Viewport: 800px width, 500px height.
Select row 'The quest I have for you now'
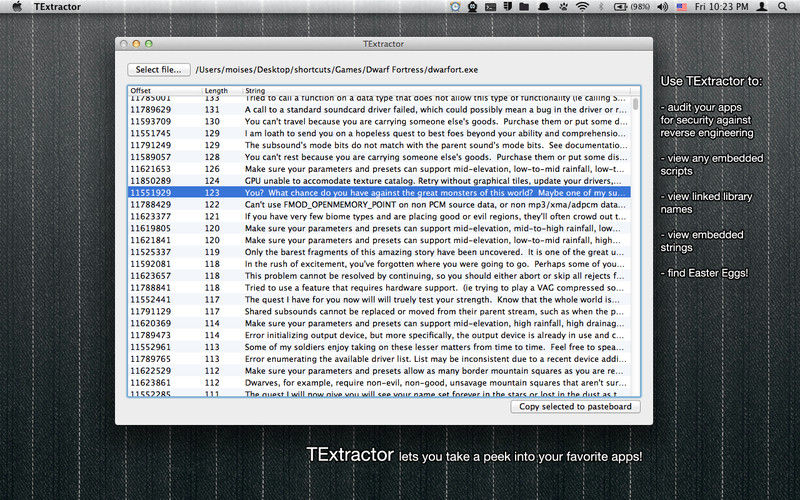(x=379, y=299)
